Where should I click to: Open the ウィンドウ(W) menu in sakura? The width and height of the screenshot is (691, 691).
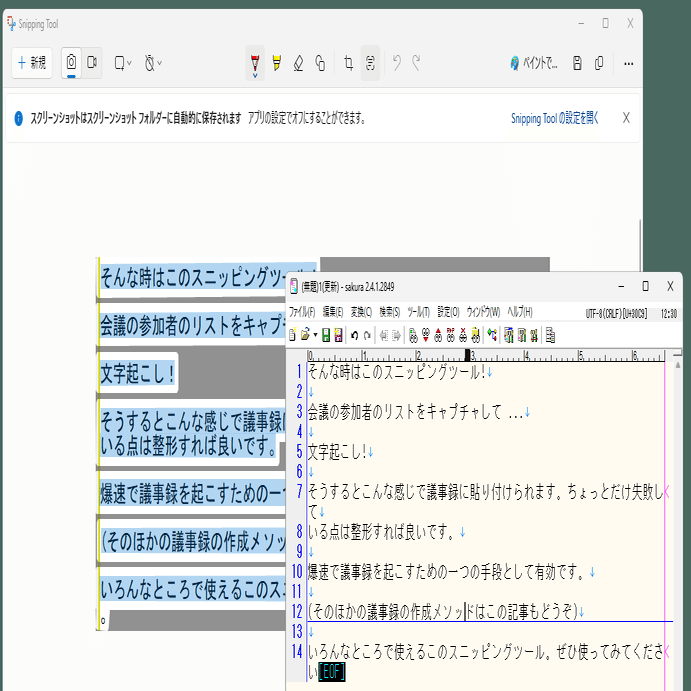tap(483, 312)
